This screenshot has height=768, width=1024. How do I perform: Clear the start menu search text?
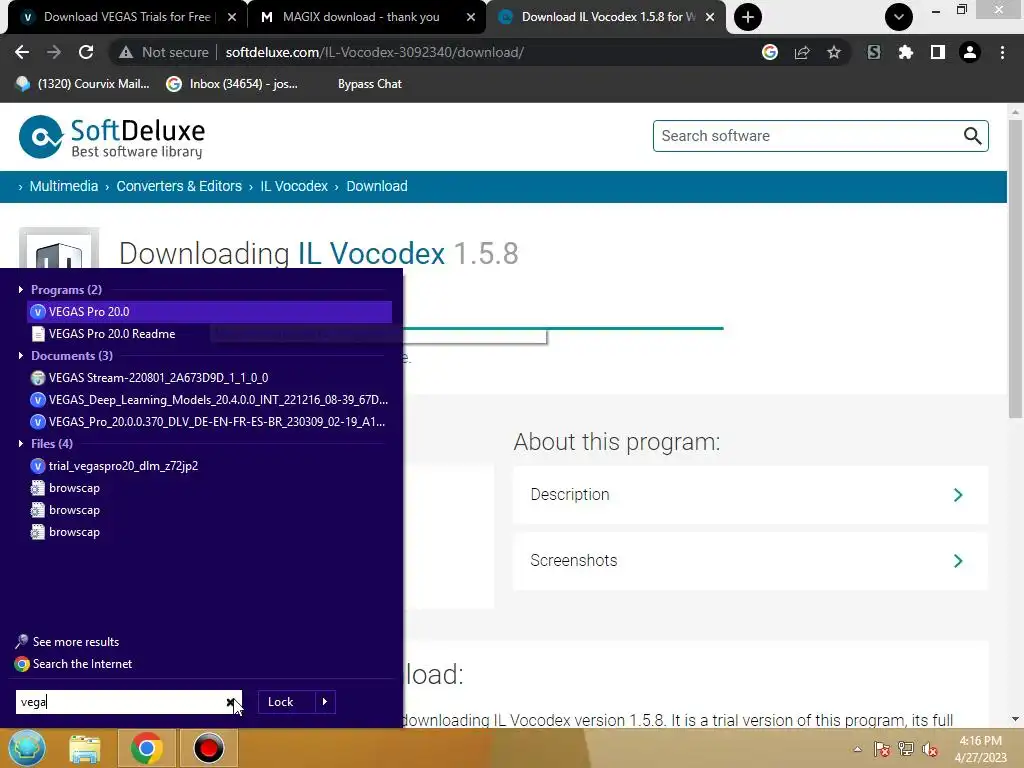[231, 702]
